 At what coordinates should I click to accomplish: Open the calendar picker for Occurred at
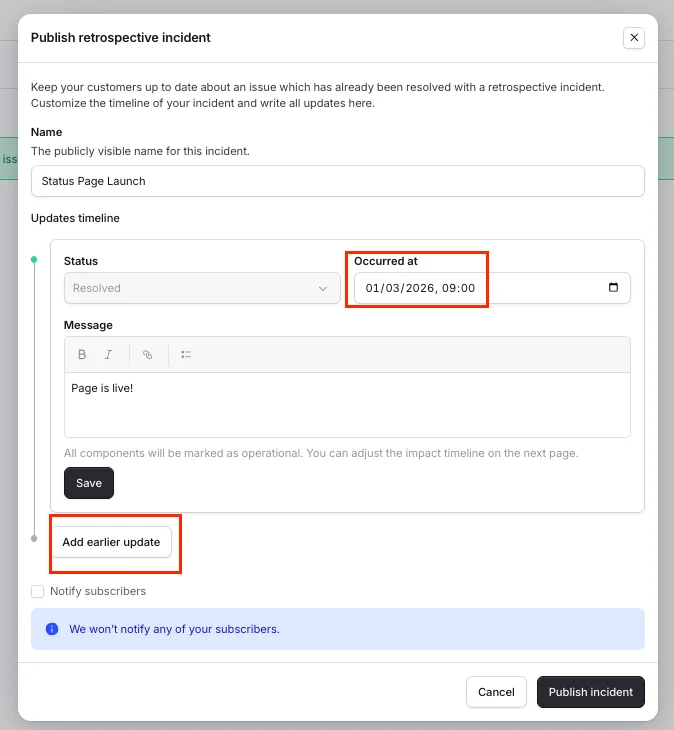pos(613,287)
